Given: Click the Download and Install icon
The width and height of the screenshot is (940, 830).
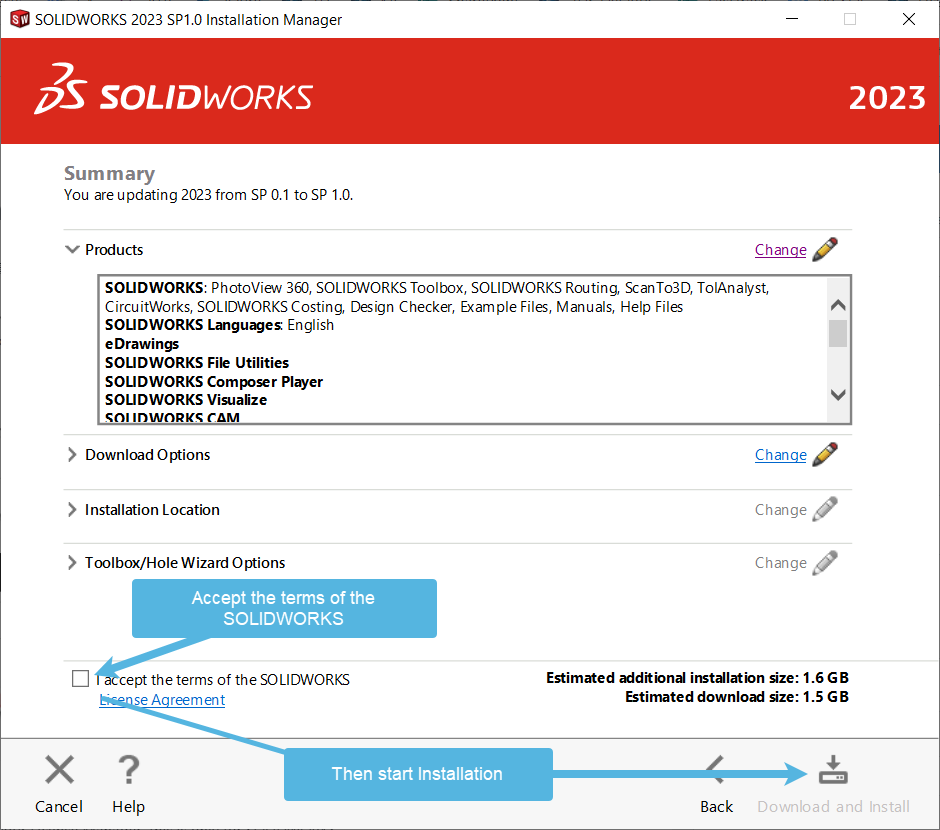Looking at the screenshot, I should 833,769.
